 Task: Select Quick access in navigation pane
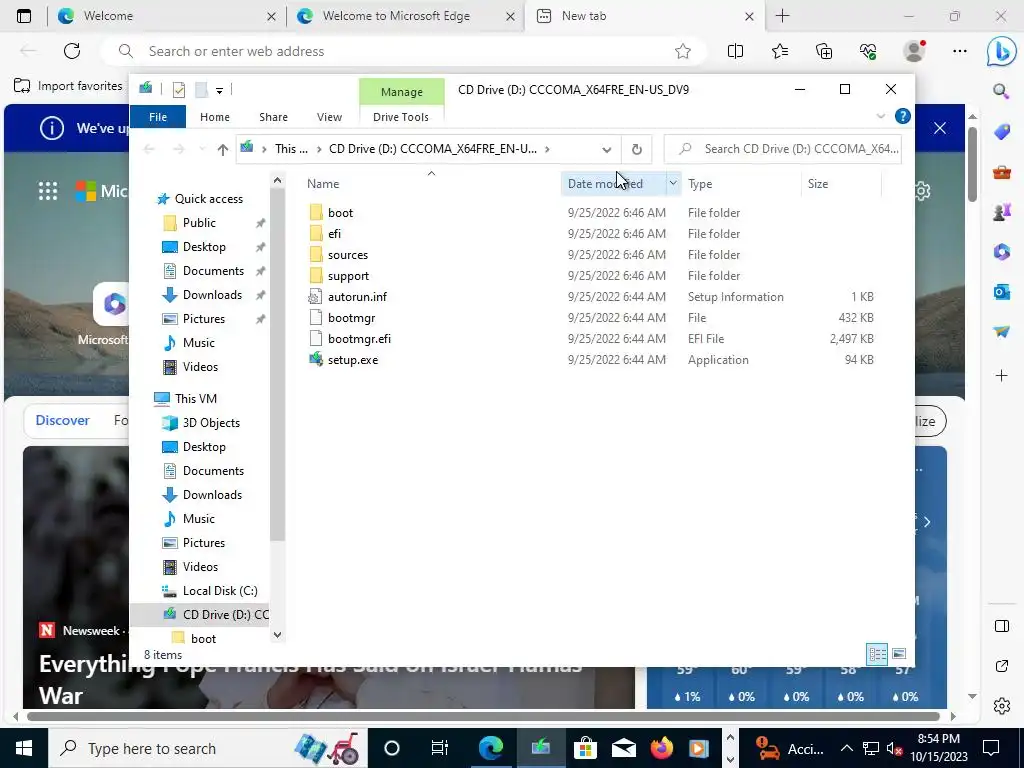208,199
